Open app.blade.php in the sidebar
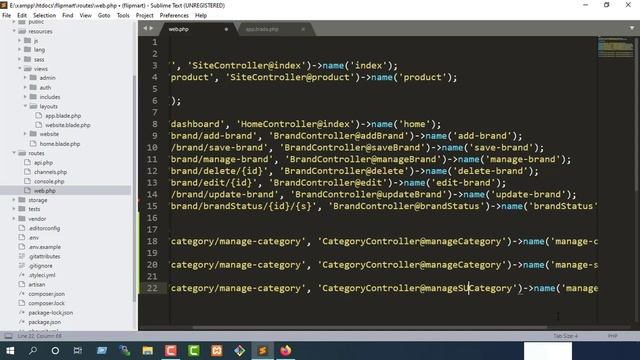640x360 pixels. [63, 116]
